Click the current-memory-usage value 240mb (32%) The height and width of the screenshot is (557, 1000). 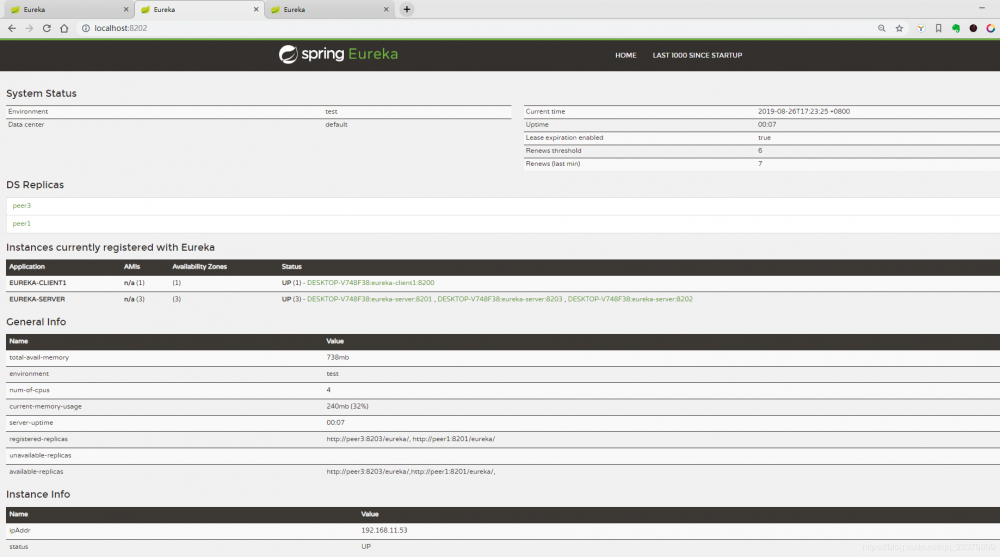(347, 406)
